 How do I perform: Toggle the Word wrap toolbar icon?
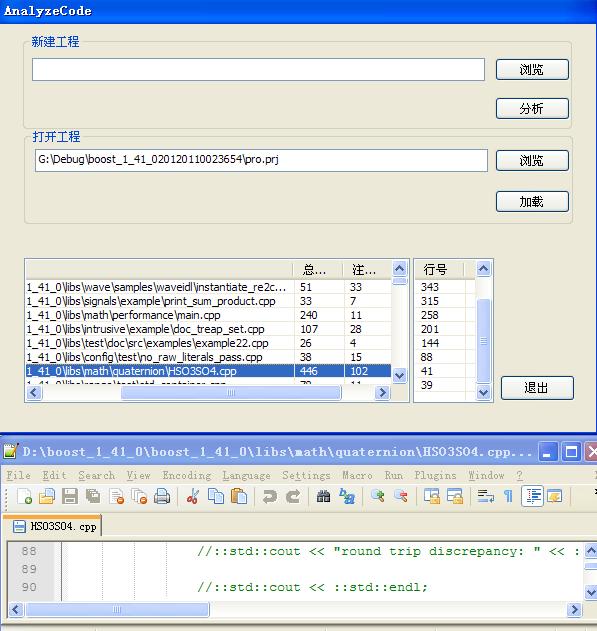coord(486,496)
